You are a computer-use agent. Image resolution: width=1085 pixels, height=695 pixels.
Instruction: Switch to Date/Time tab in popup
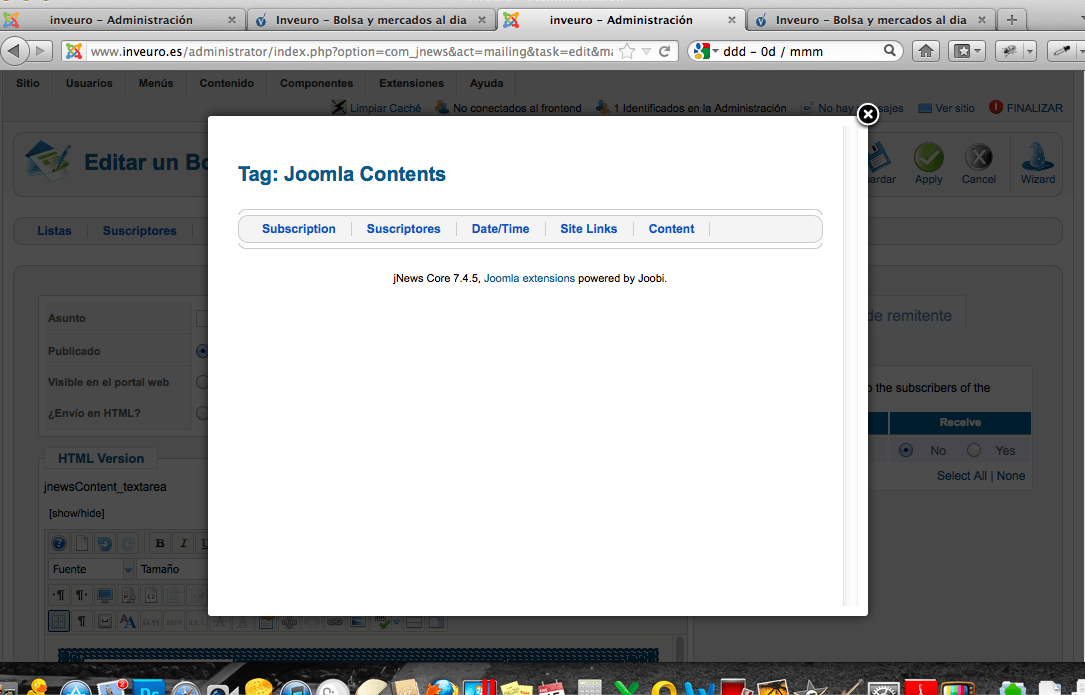point(500,229)
